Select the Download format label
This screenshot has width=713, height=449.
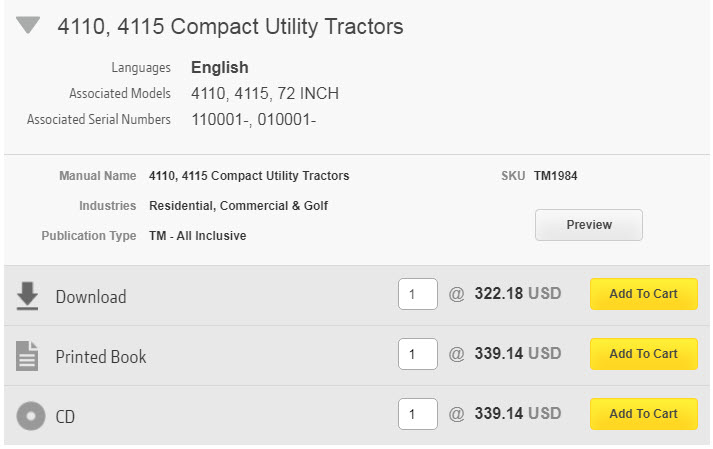click(x=91, y=297)
